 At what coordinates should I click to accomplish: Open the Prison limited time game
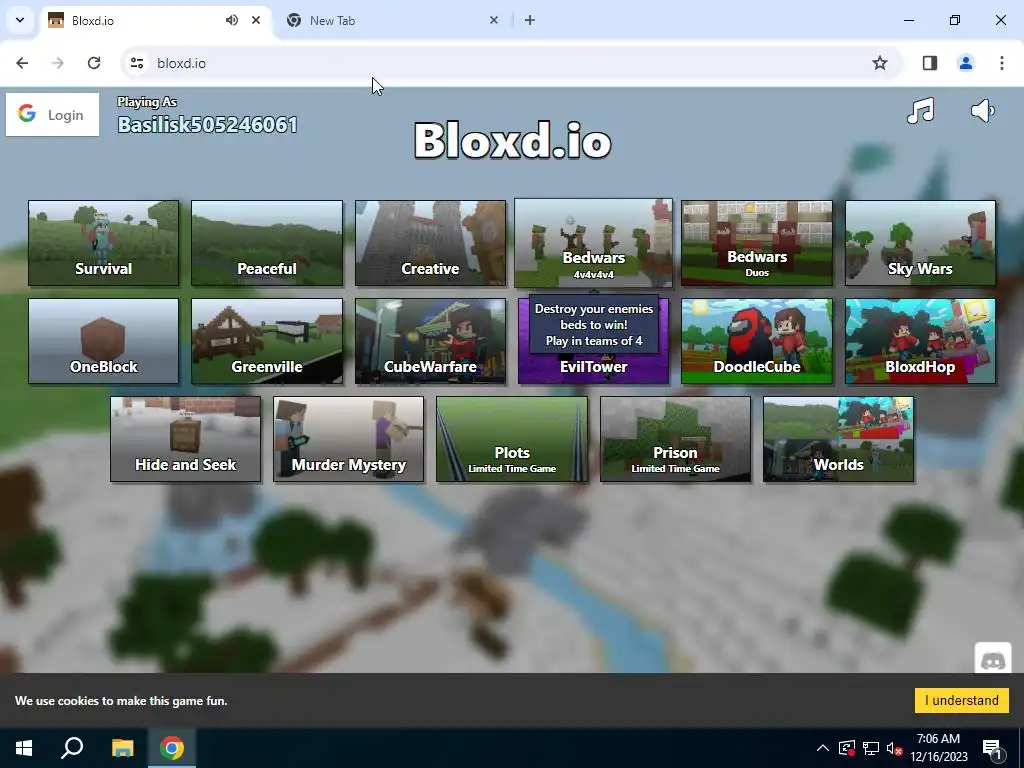tap(675, 439)
